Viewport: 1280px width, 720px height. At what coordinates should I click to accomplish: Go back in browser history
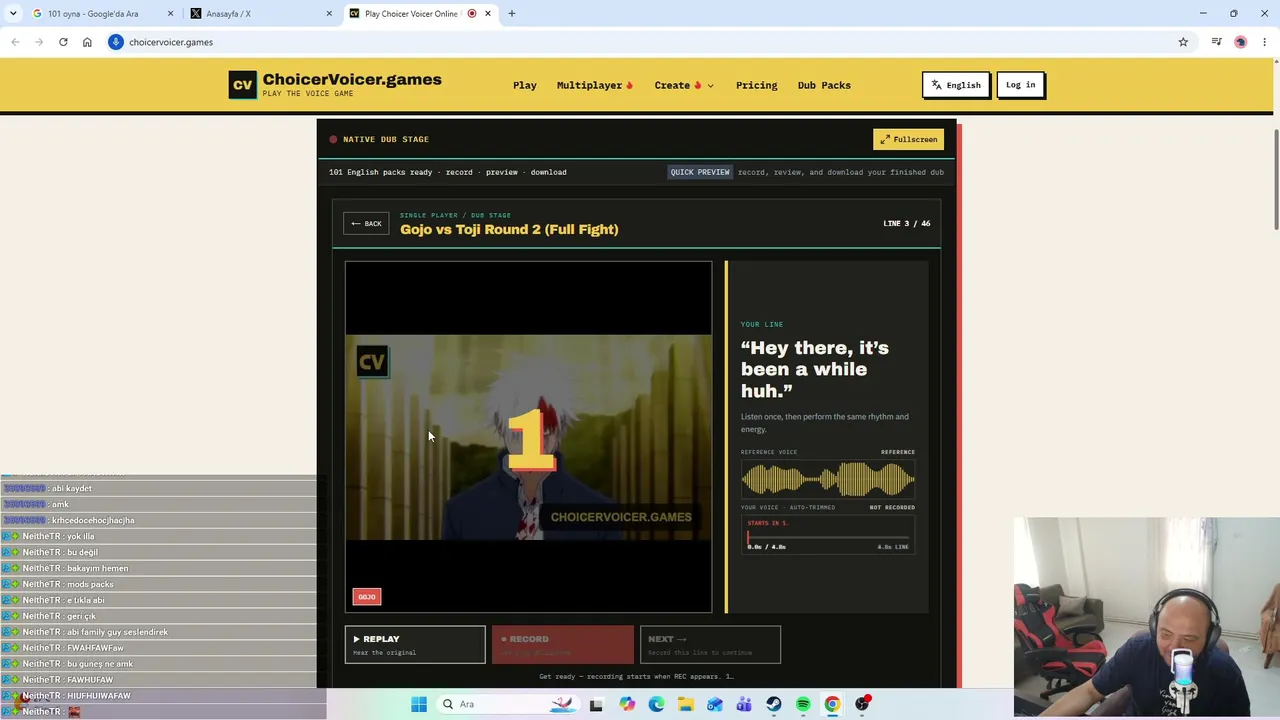pos(15,42)
